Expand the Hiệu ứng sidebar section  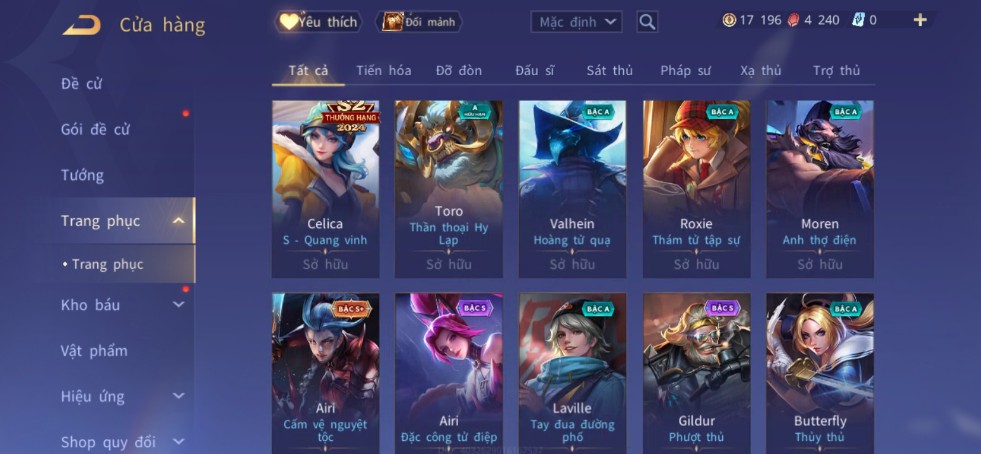click(178, 396)
